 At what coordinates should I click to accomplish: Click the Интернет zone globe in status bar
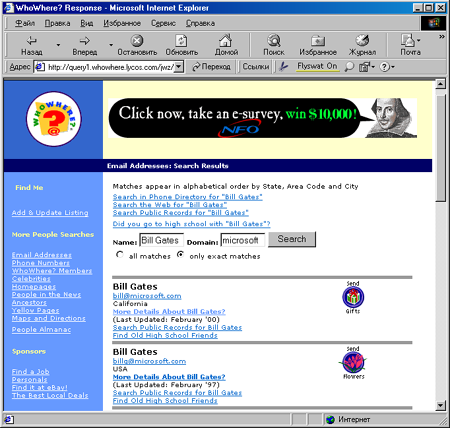tap(330, 420)
